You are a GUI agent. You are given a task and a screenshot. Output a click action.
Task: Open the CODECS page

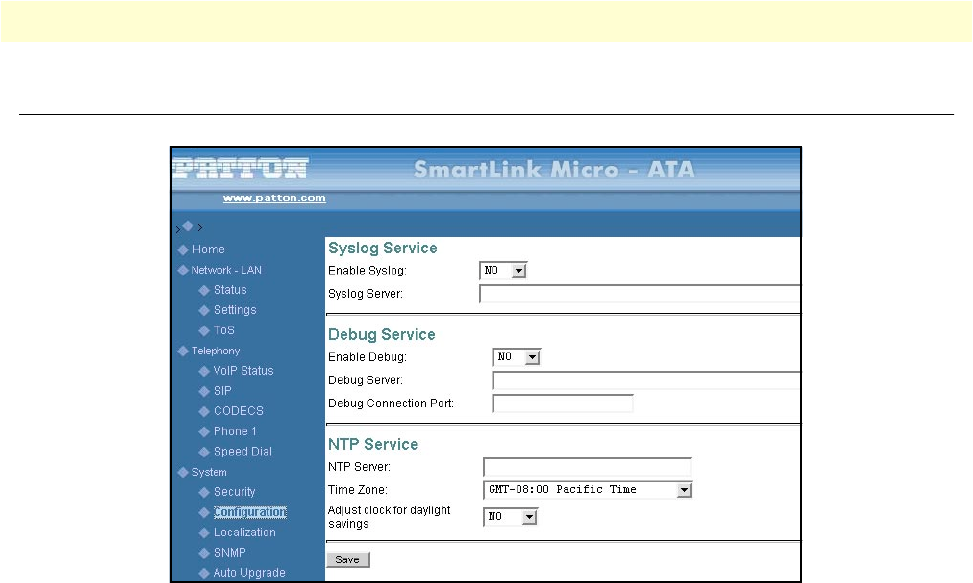(239, 411)
